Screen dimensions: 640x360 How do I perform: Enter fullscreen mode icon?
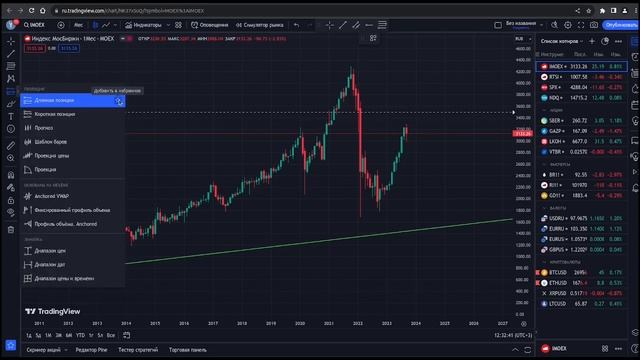581,25
